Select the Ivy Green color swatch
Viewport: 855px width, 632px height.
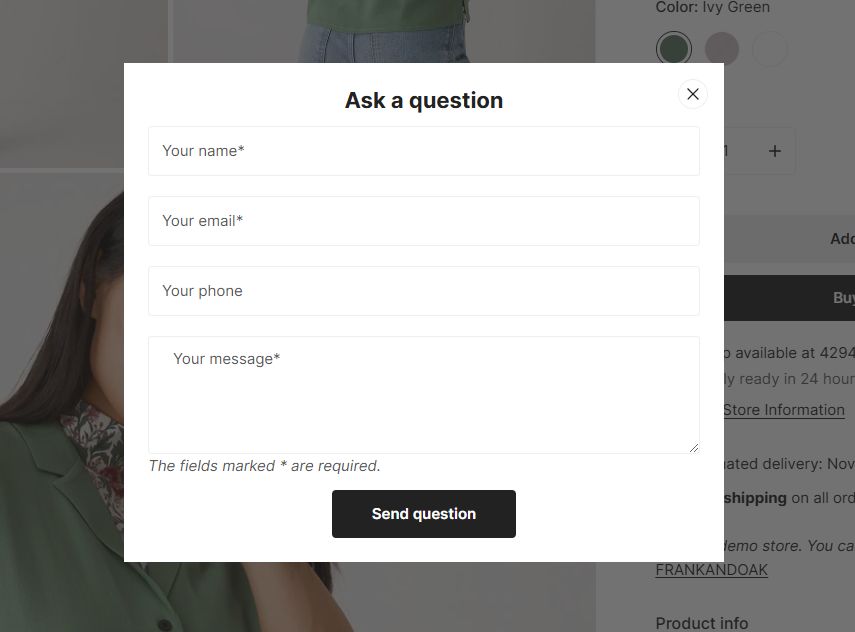click(x=674, y=49)
